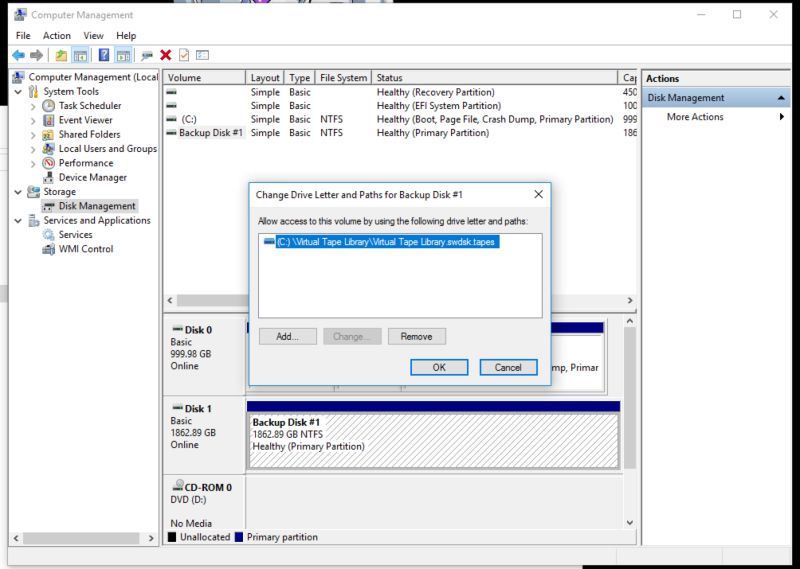800x569 pixels.
Task: Collapse the Disk Management actions section arrow
Action: point(781,98)
